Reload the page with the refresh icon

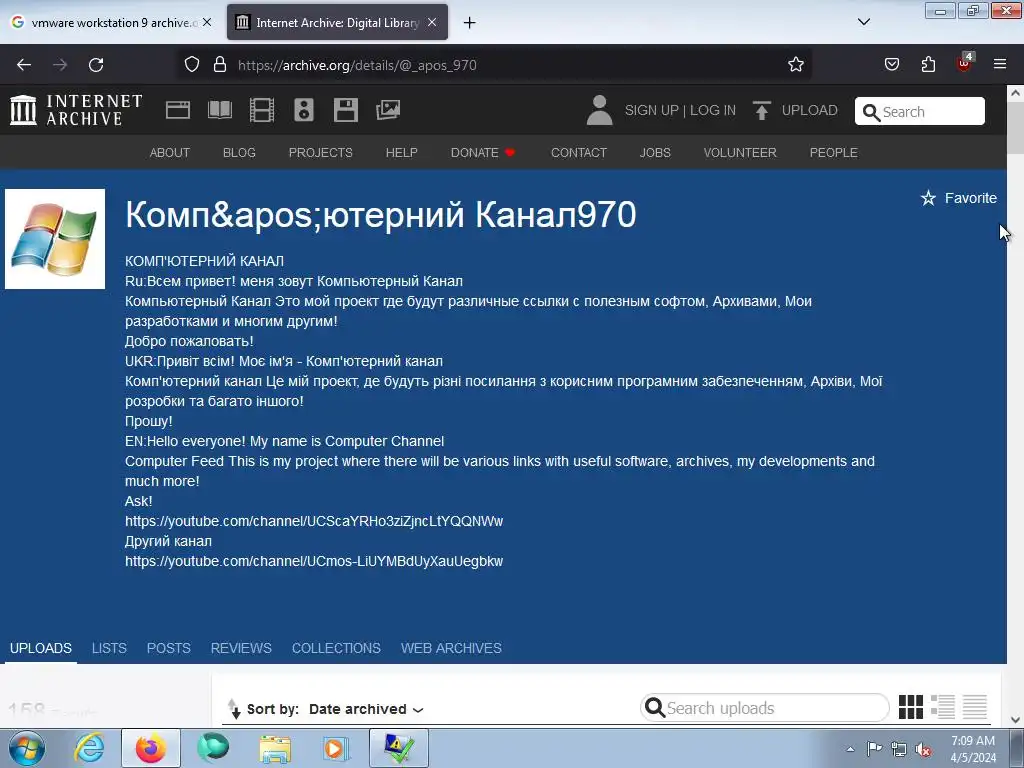tap(96, 65)
